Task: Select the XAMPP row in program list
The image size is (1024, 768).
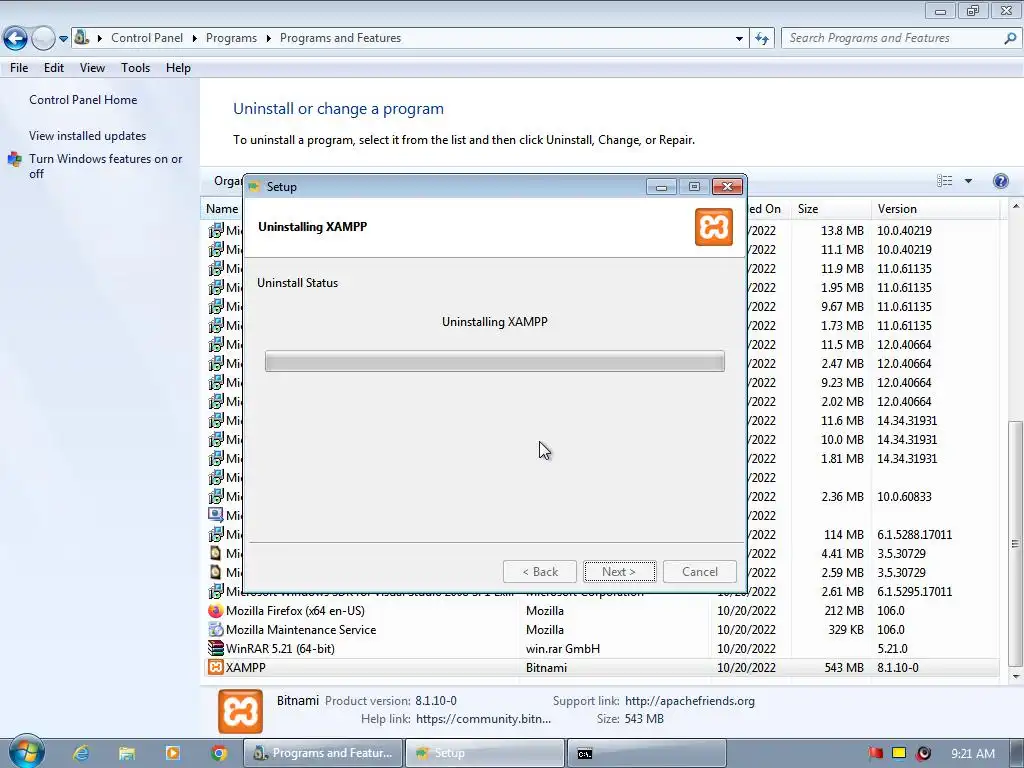Action: pos(600,667)
